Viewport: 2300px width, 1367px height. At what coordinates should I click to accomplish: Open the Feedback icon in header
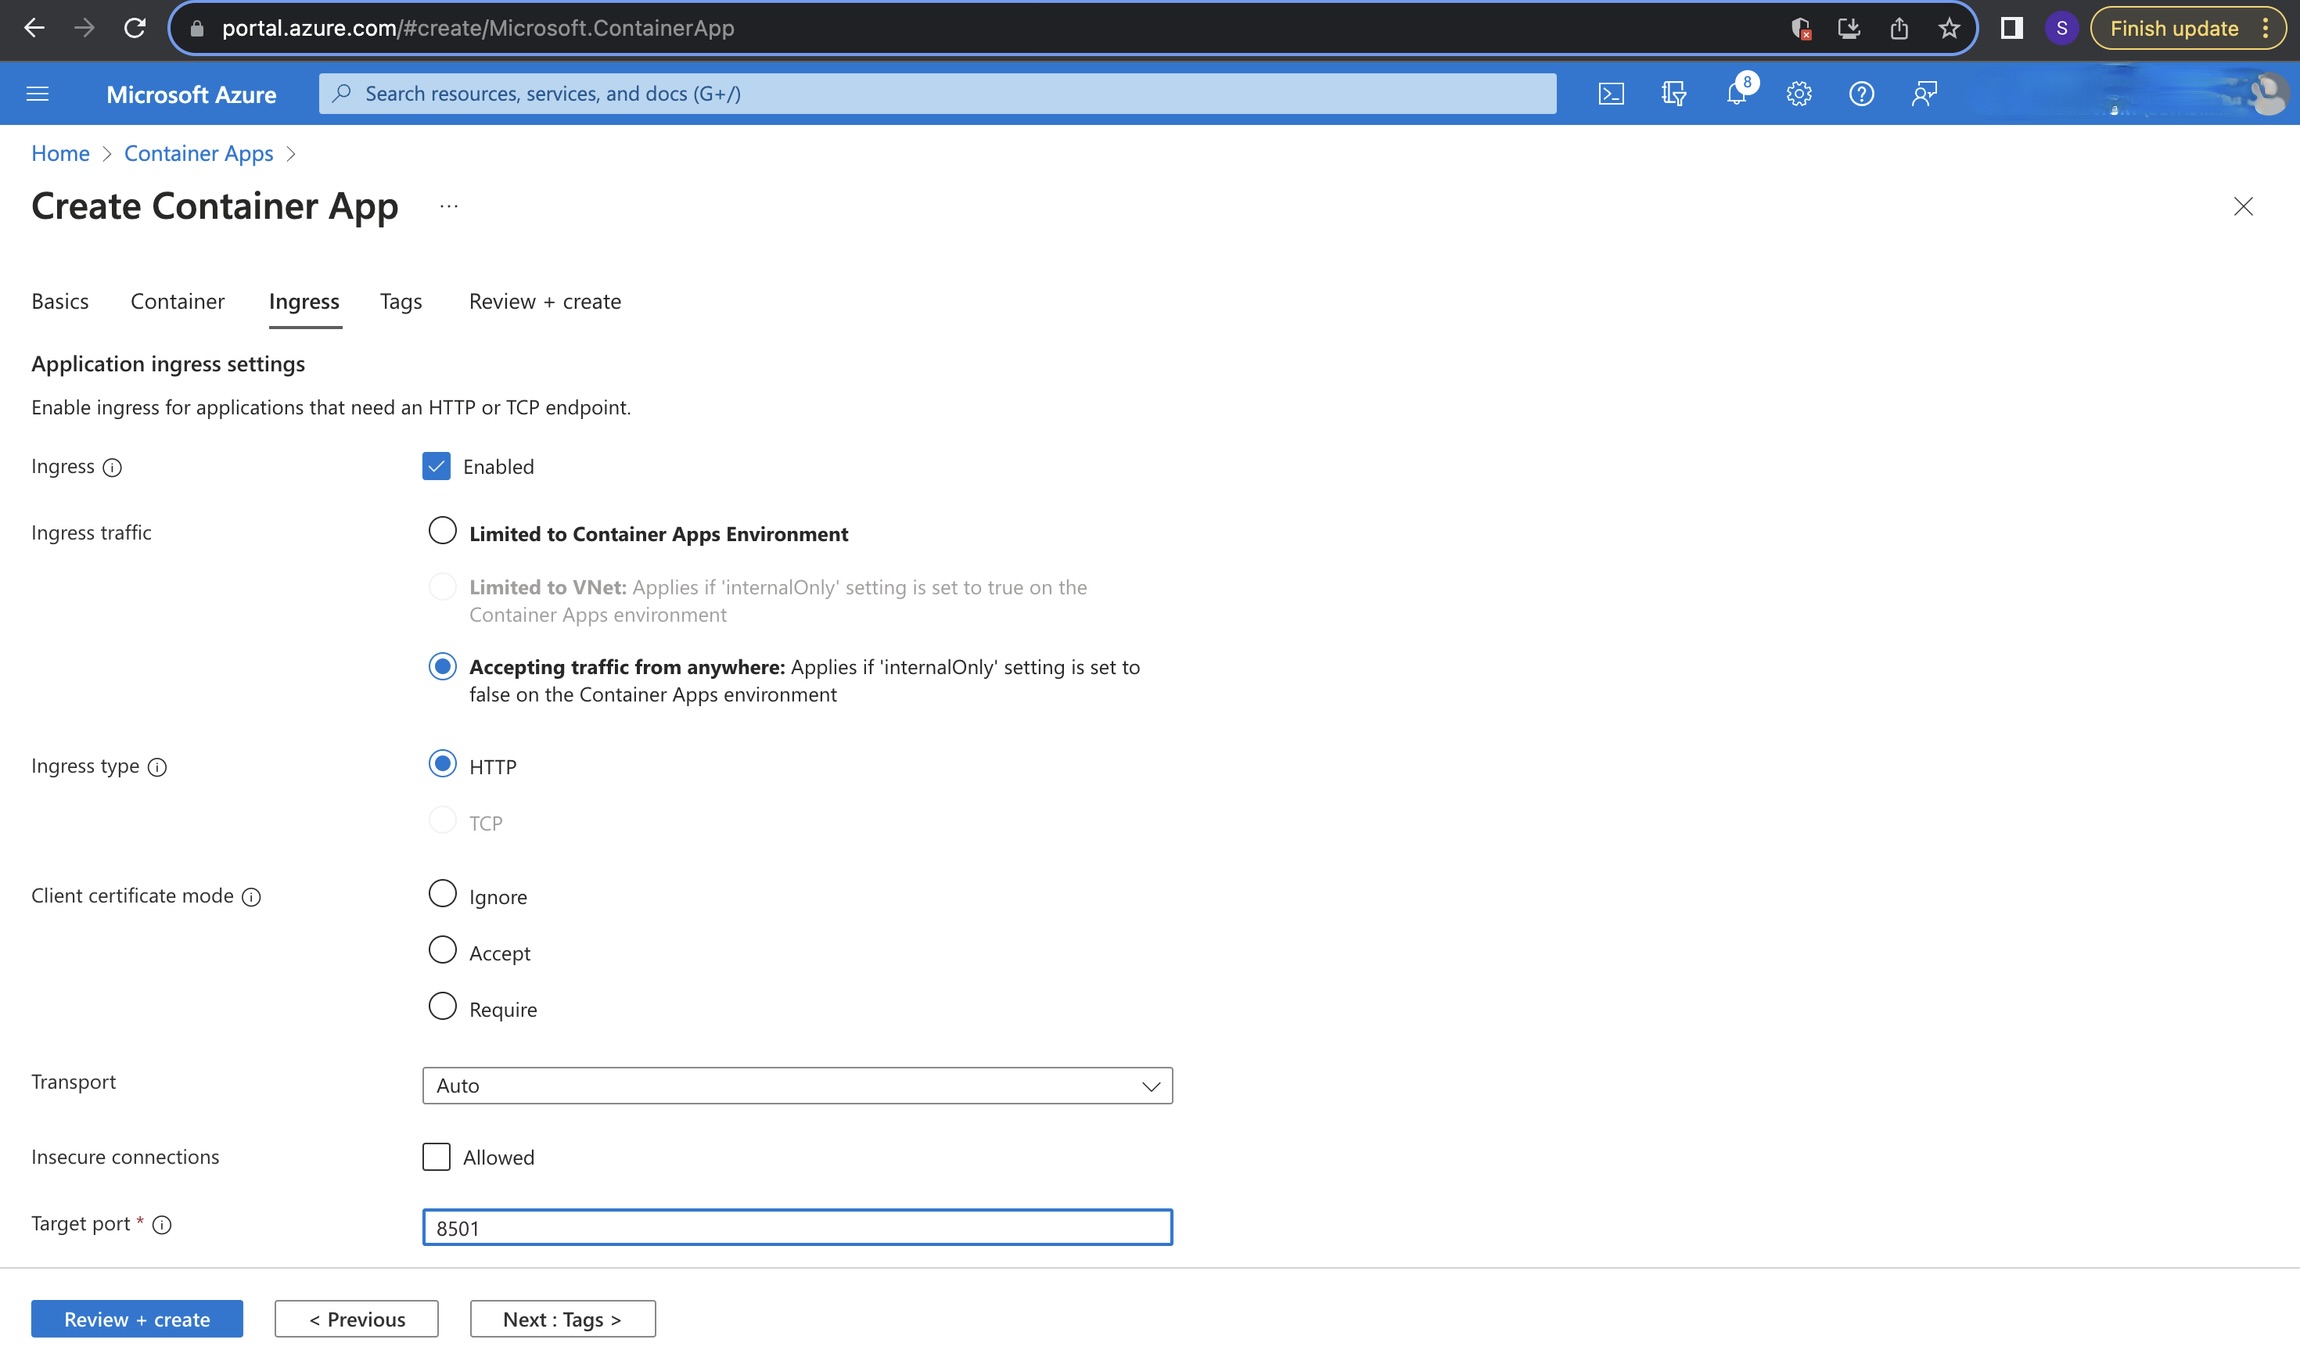point(1924,94)
